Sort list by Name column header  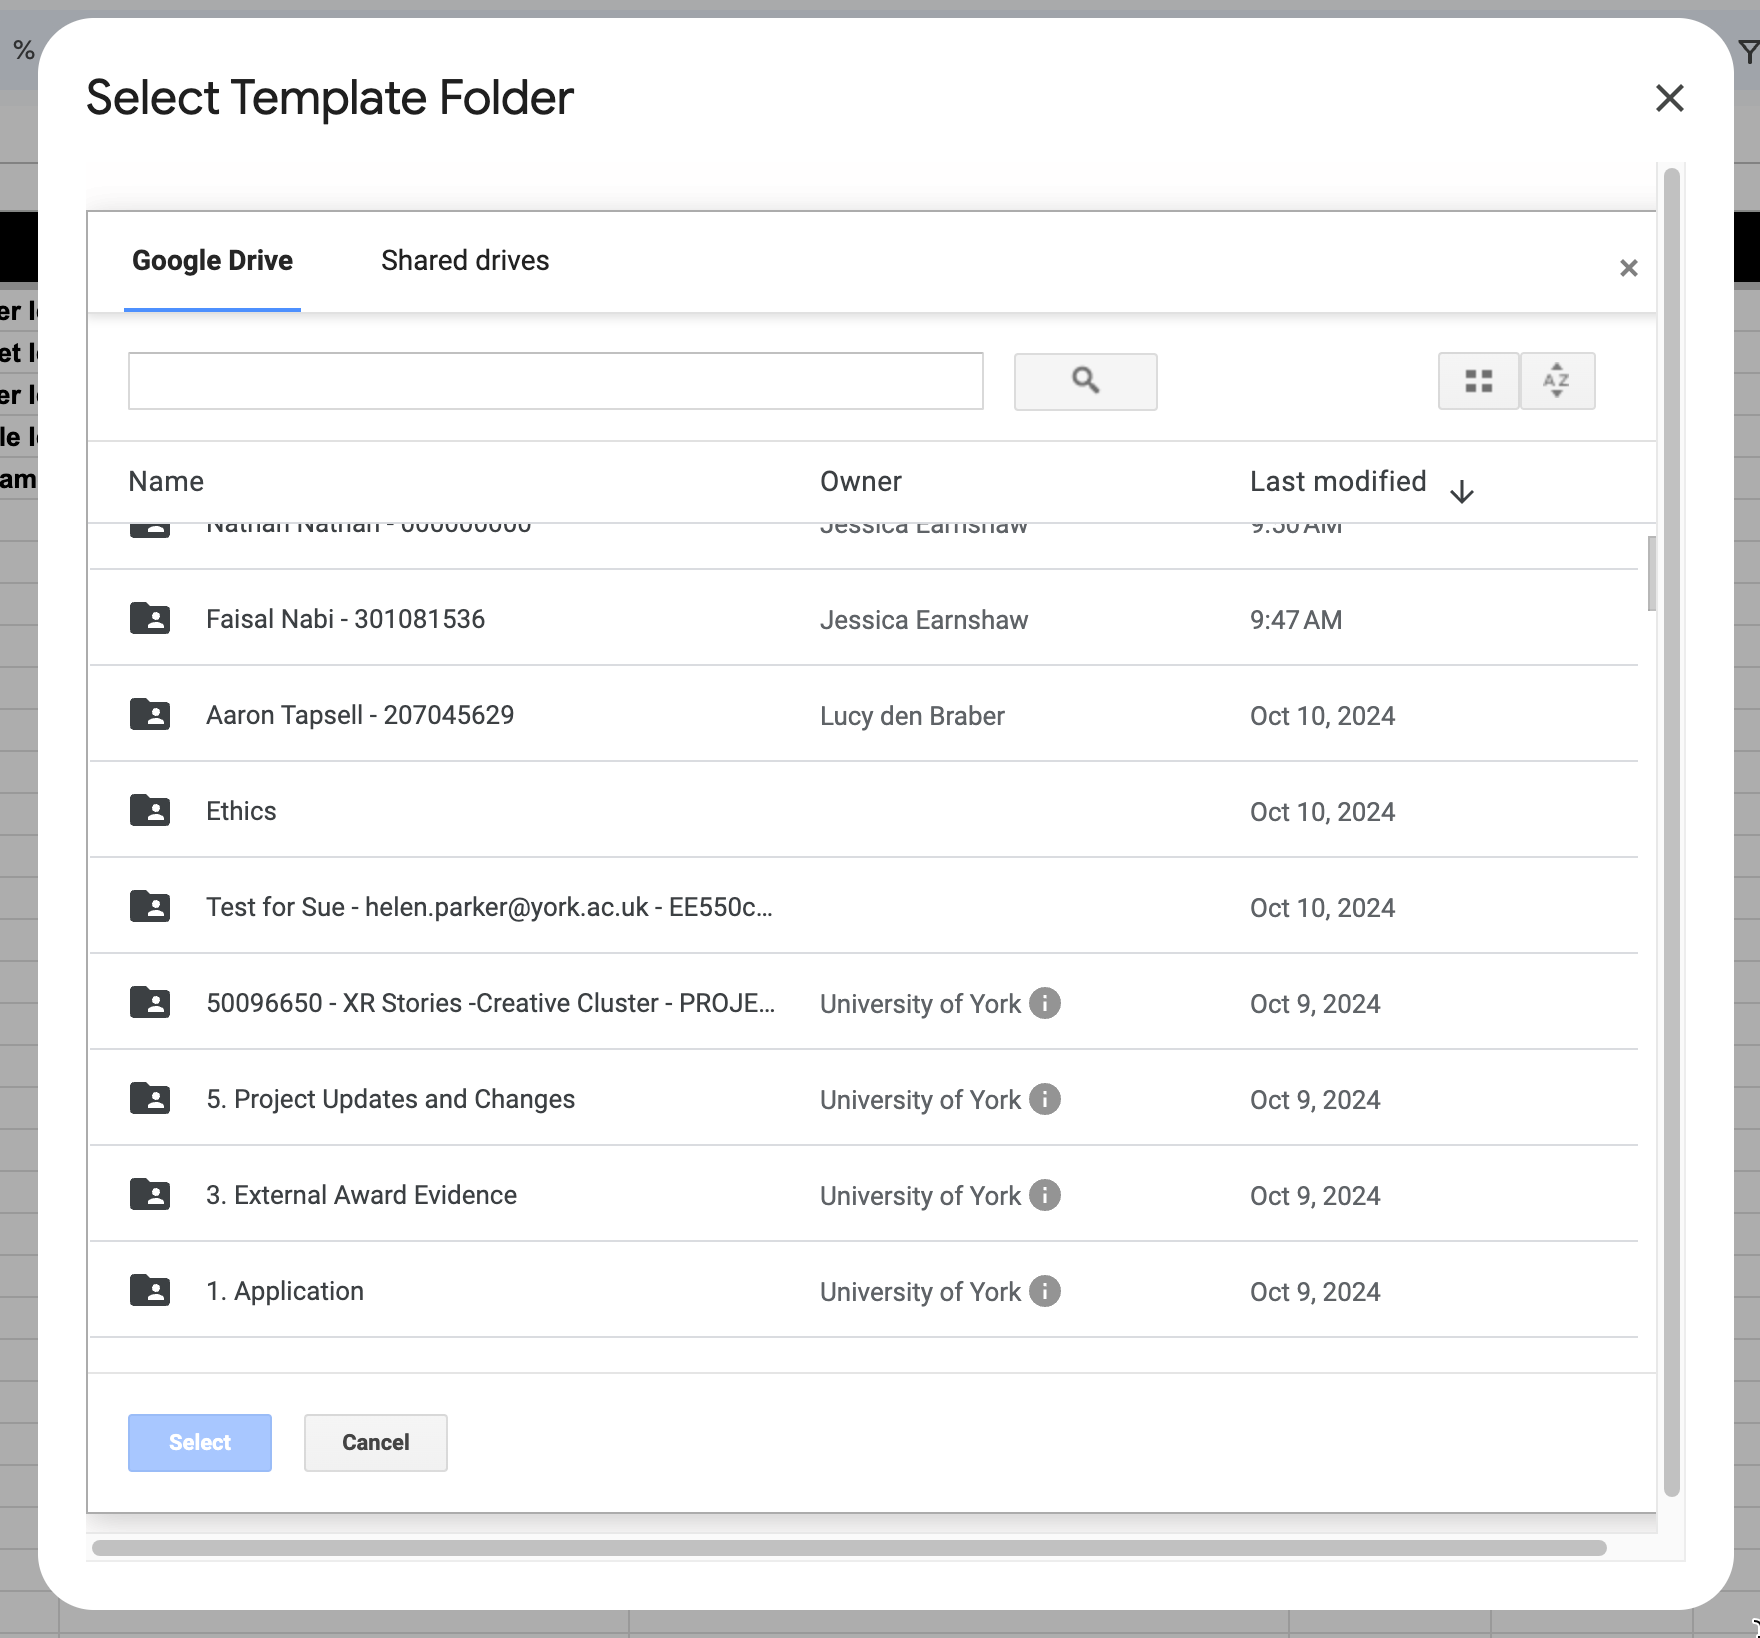click(166, 482)
